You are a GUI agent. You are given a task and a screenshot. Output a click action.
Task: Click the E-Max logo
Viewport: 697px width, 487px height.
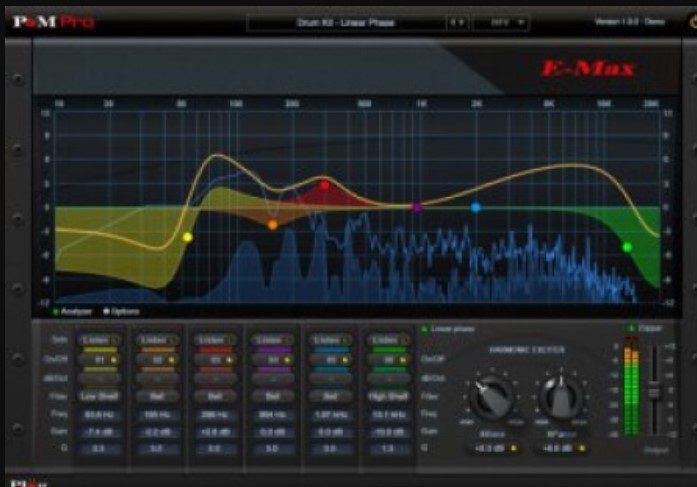click(x=588, y=69)
